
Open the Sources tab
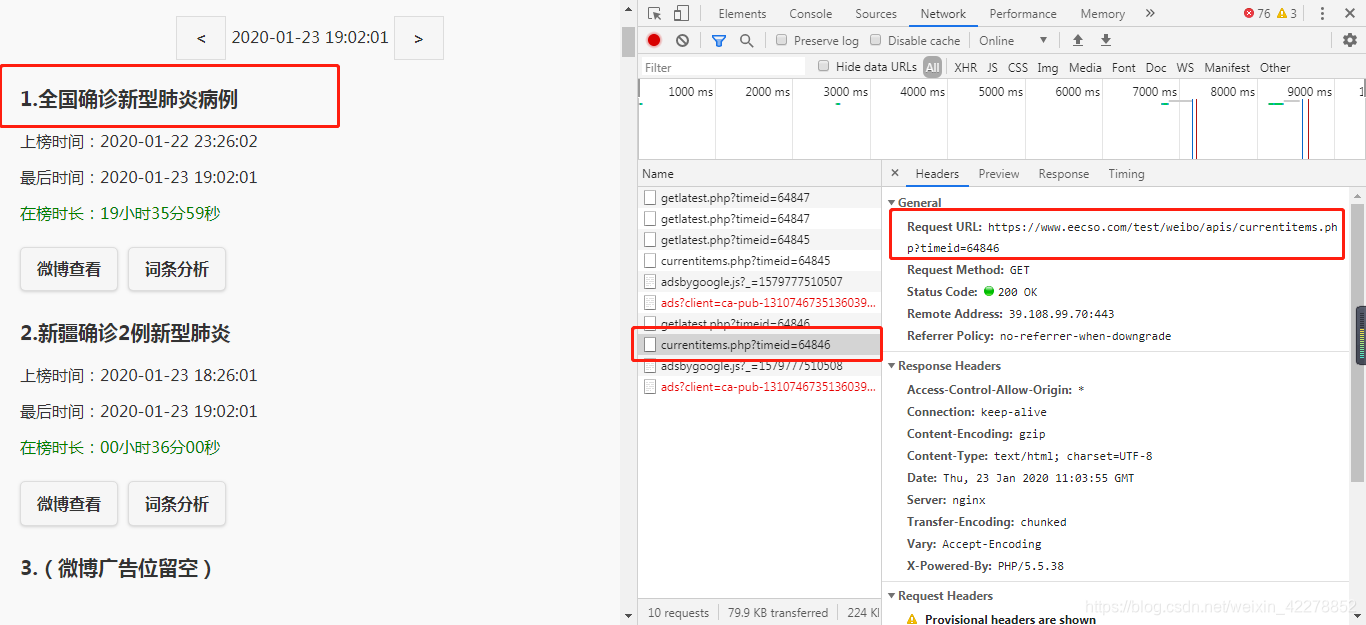(876, 13)
